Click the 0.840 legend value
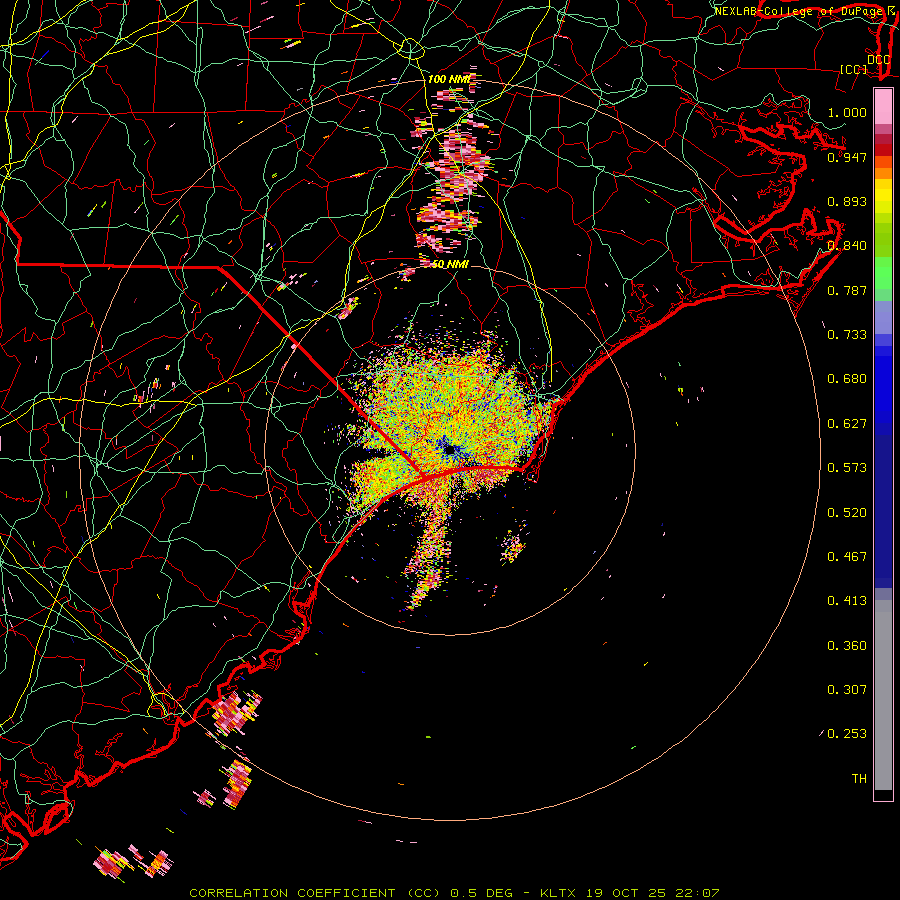Viewport: 900px width, 900px height. click(847, 246)
